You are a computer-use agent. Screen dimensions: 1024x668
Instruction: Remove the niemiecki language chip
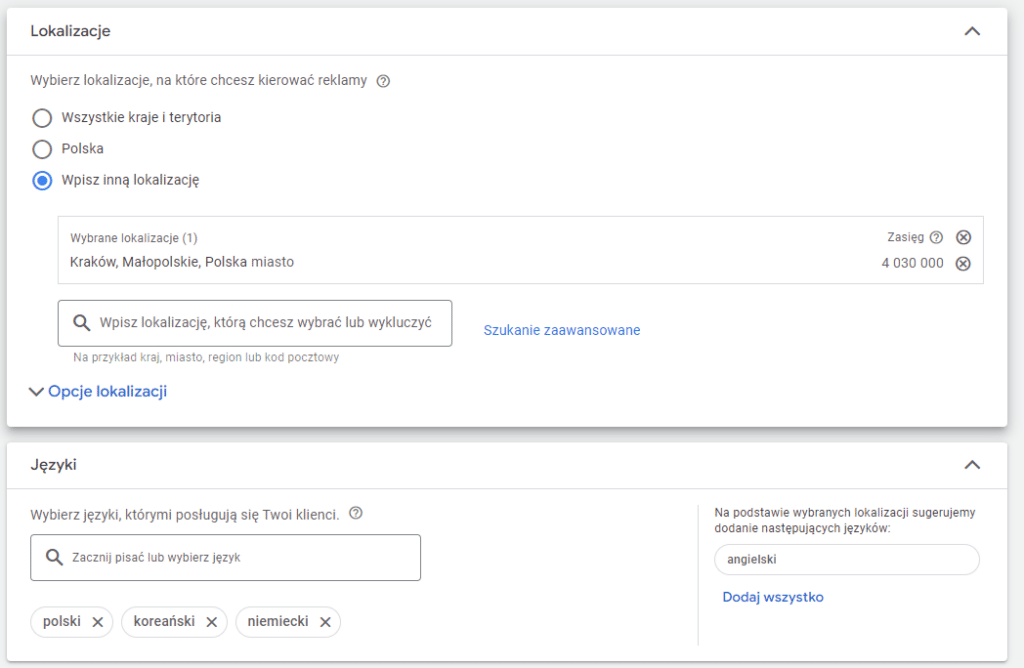[x=325, y=621]
